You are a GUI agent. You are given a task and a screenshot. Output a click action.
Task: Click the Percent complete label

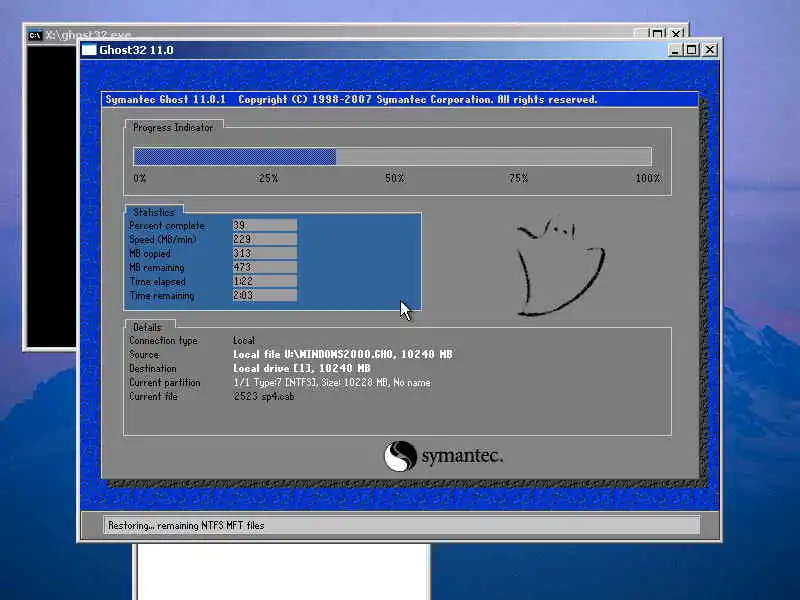click(166, 226)
